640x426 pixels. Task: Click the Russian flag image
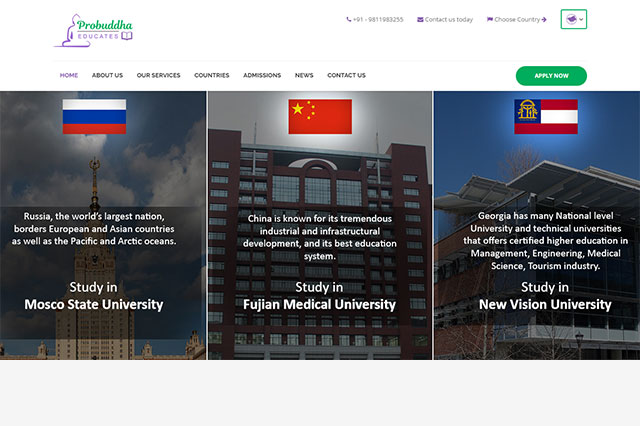94,117
